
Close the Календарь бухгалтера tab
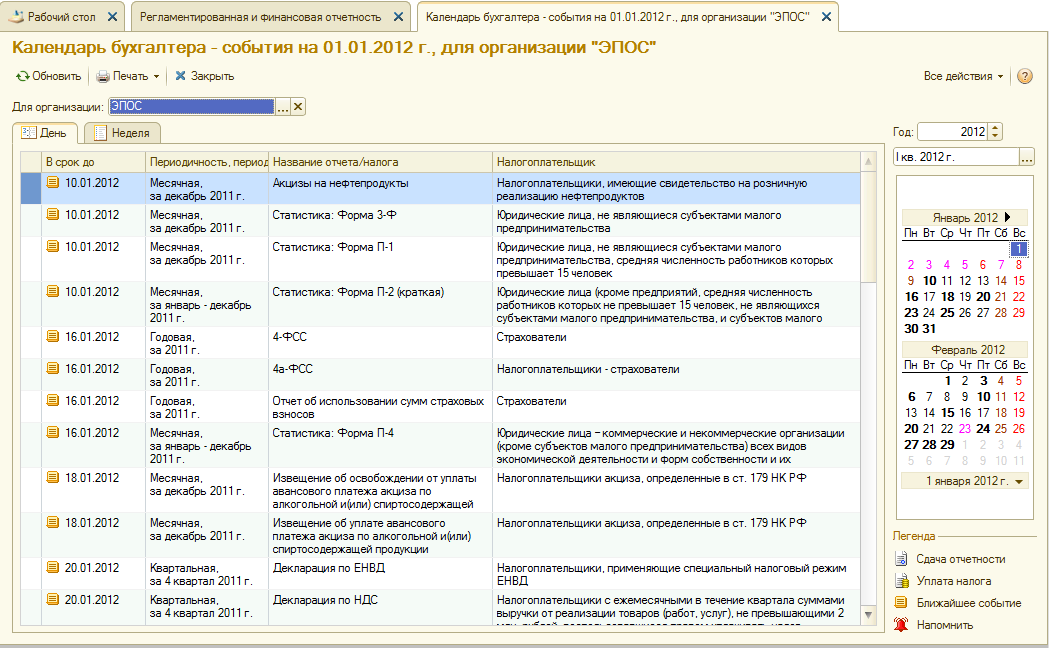826,17
